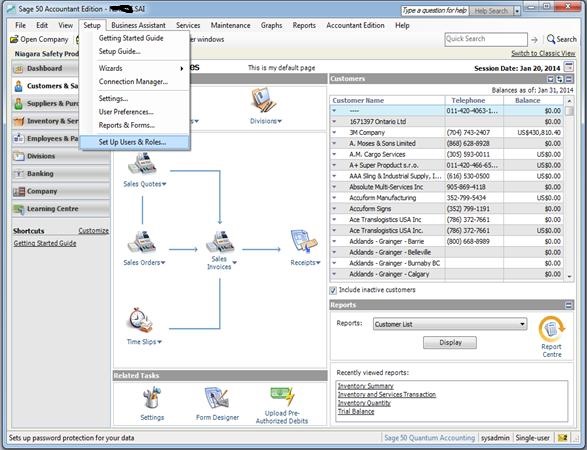This screenshot has height=450, width=587.
Task: Click the Type a question for help field
Action: (435, 10)
